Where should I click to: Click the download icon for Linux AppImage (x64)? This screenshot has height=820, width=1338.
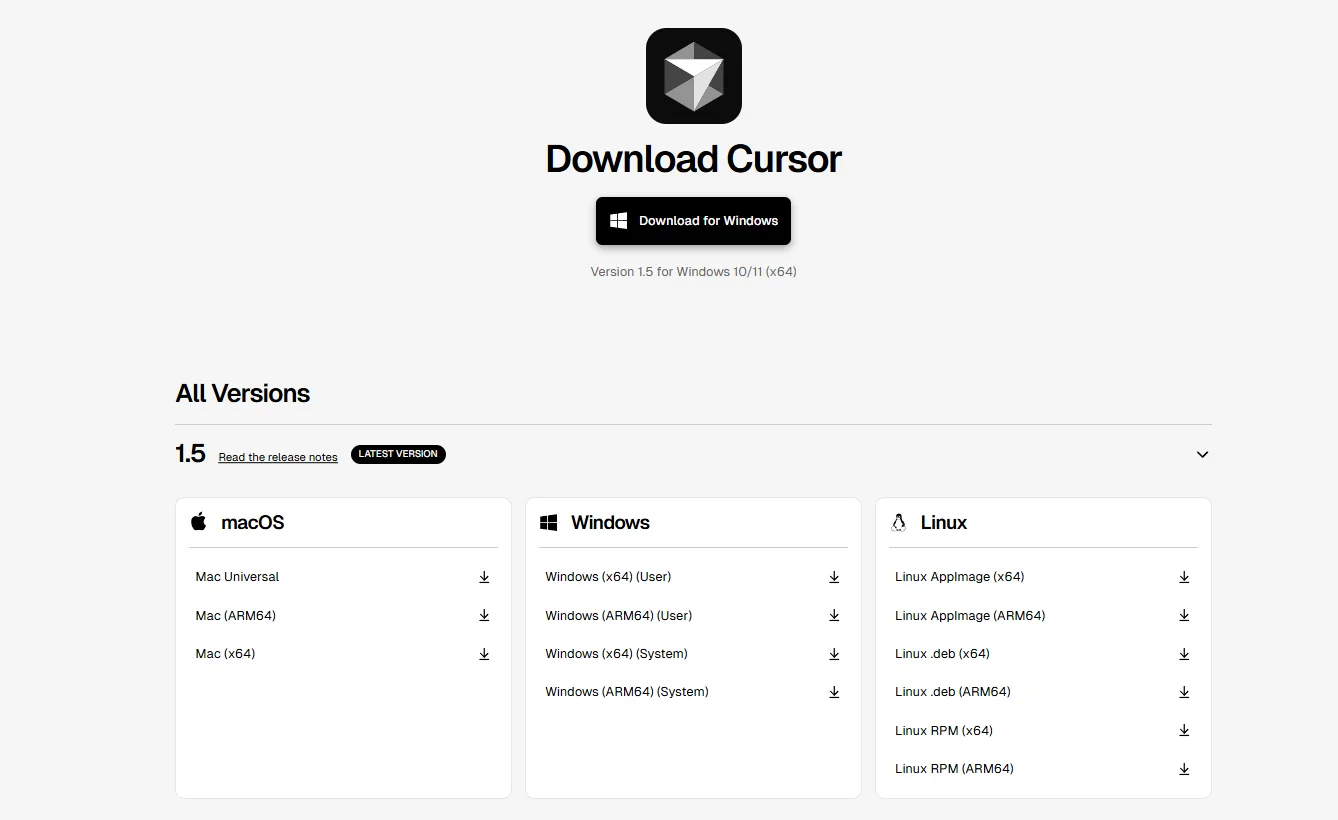tap(1184, 577)
